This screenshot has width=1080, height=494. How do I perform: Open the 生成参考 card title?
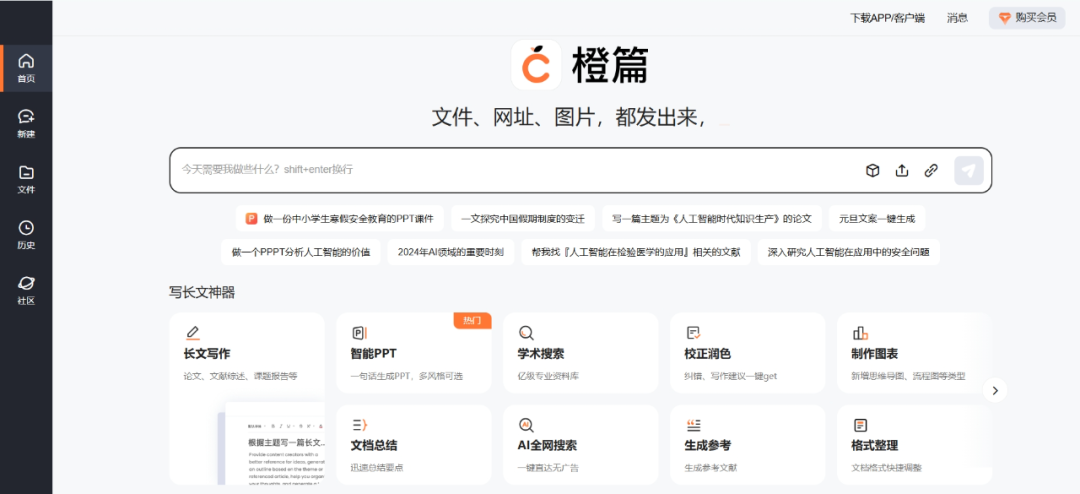click(x=707, y=446)
